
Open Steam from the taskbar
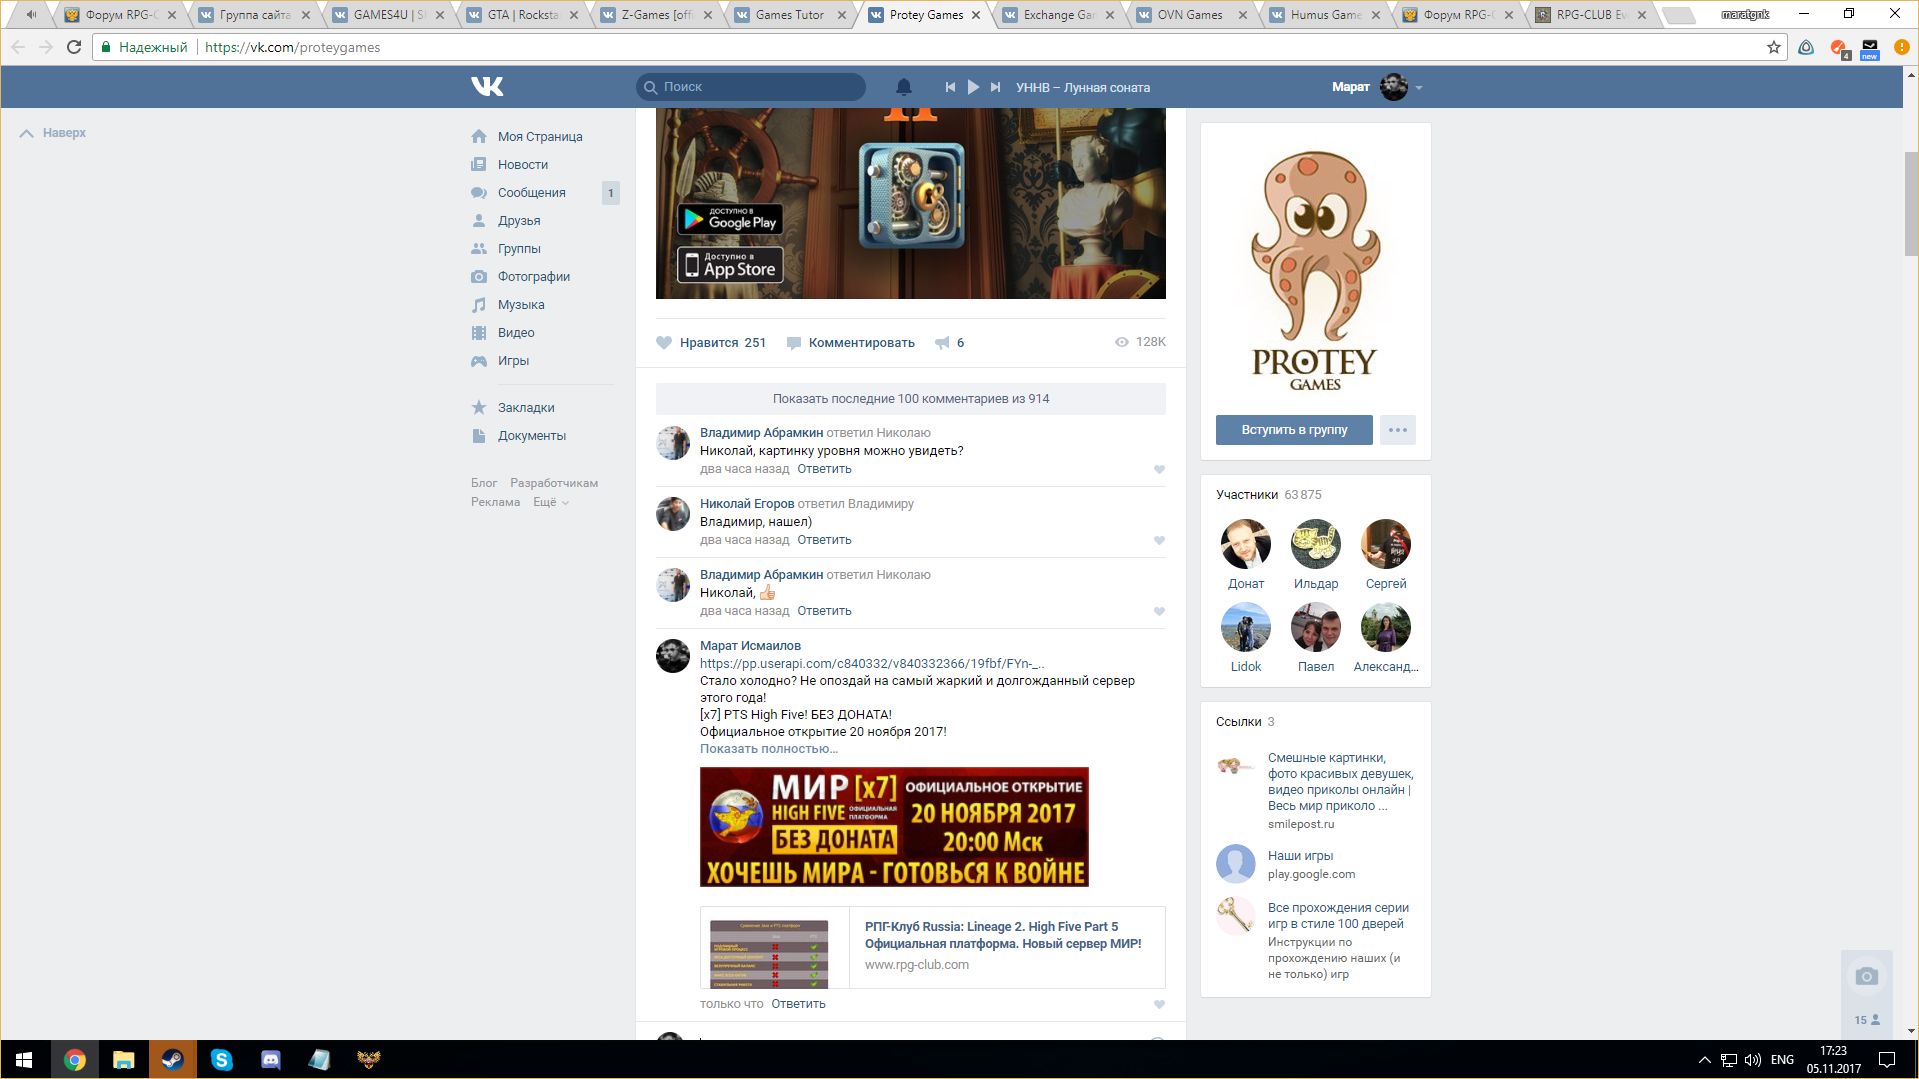pyautogui.click(x=172, y=1059)
